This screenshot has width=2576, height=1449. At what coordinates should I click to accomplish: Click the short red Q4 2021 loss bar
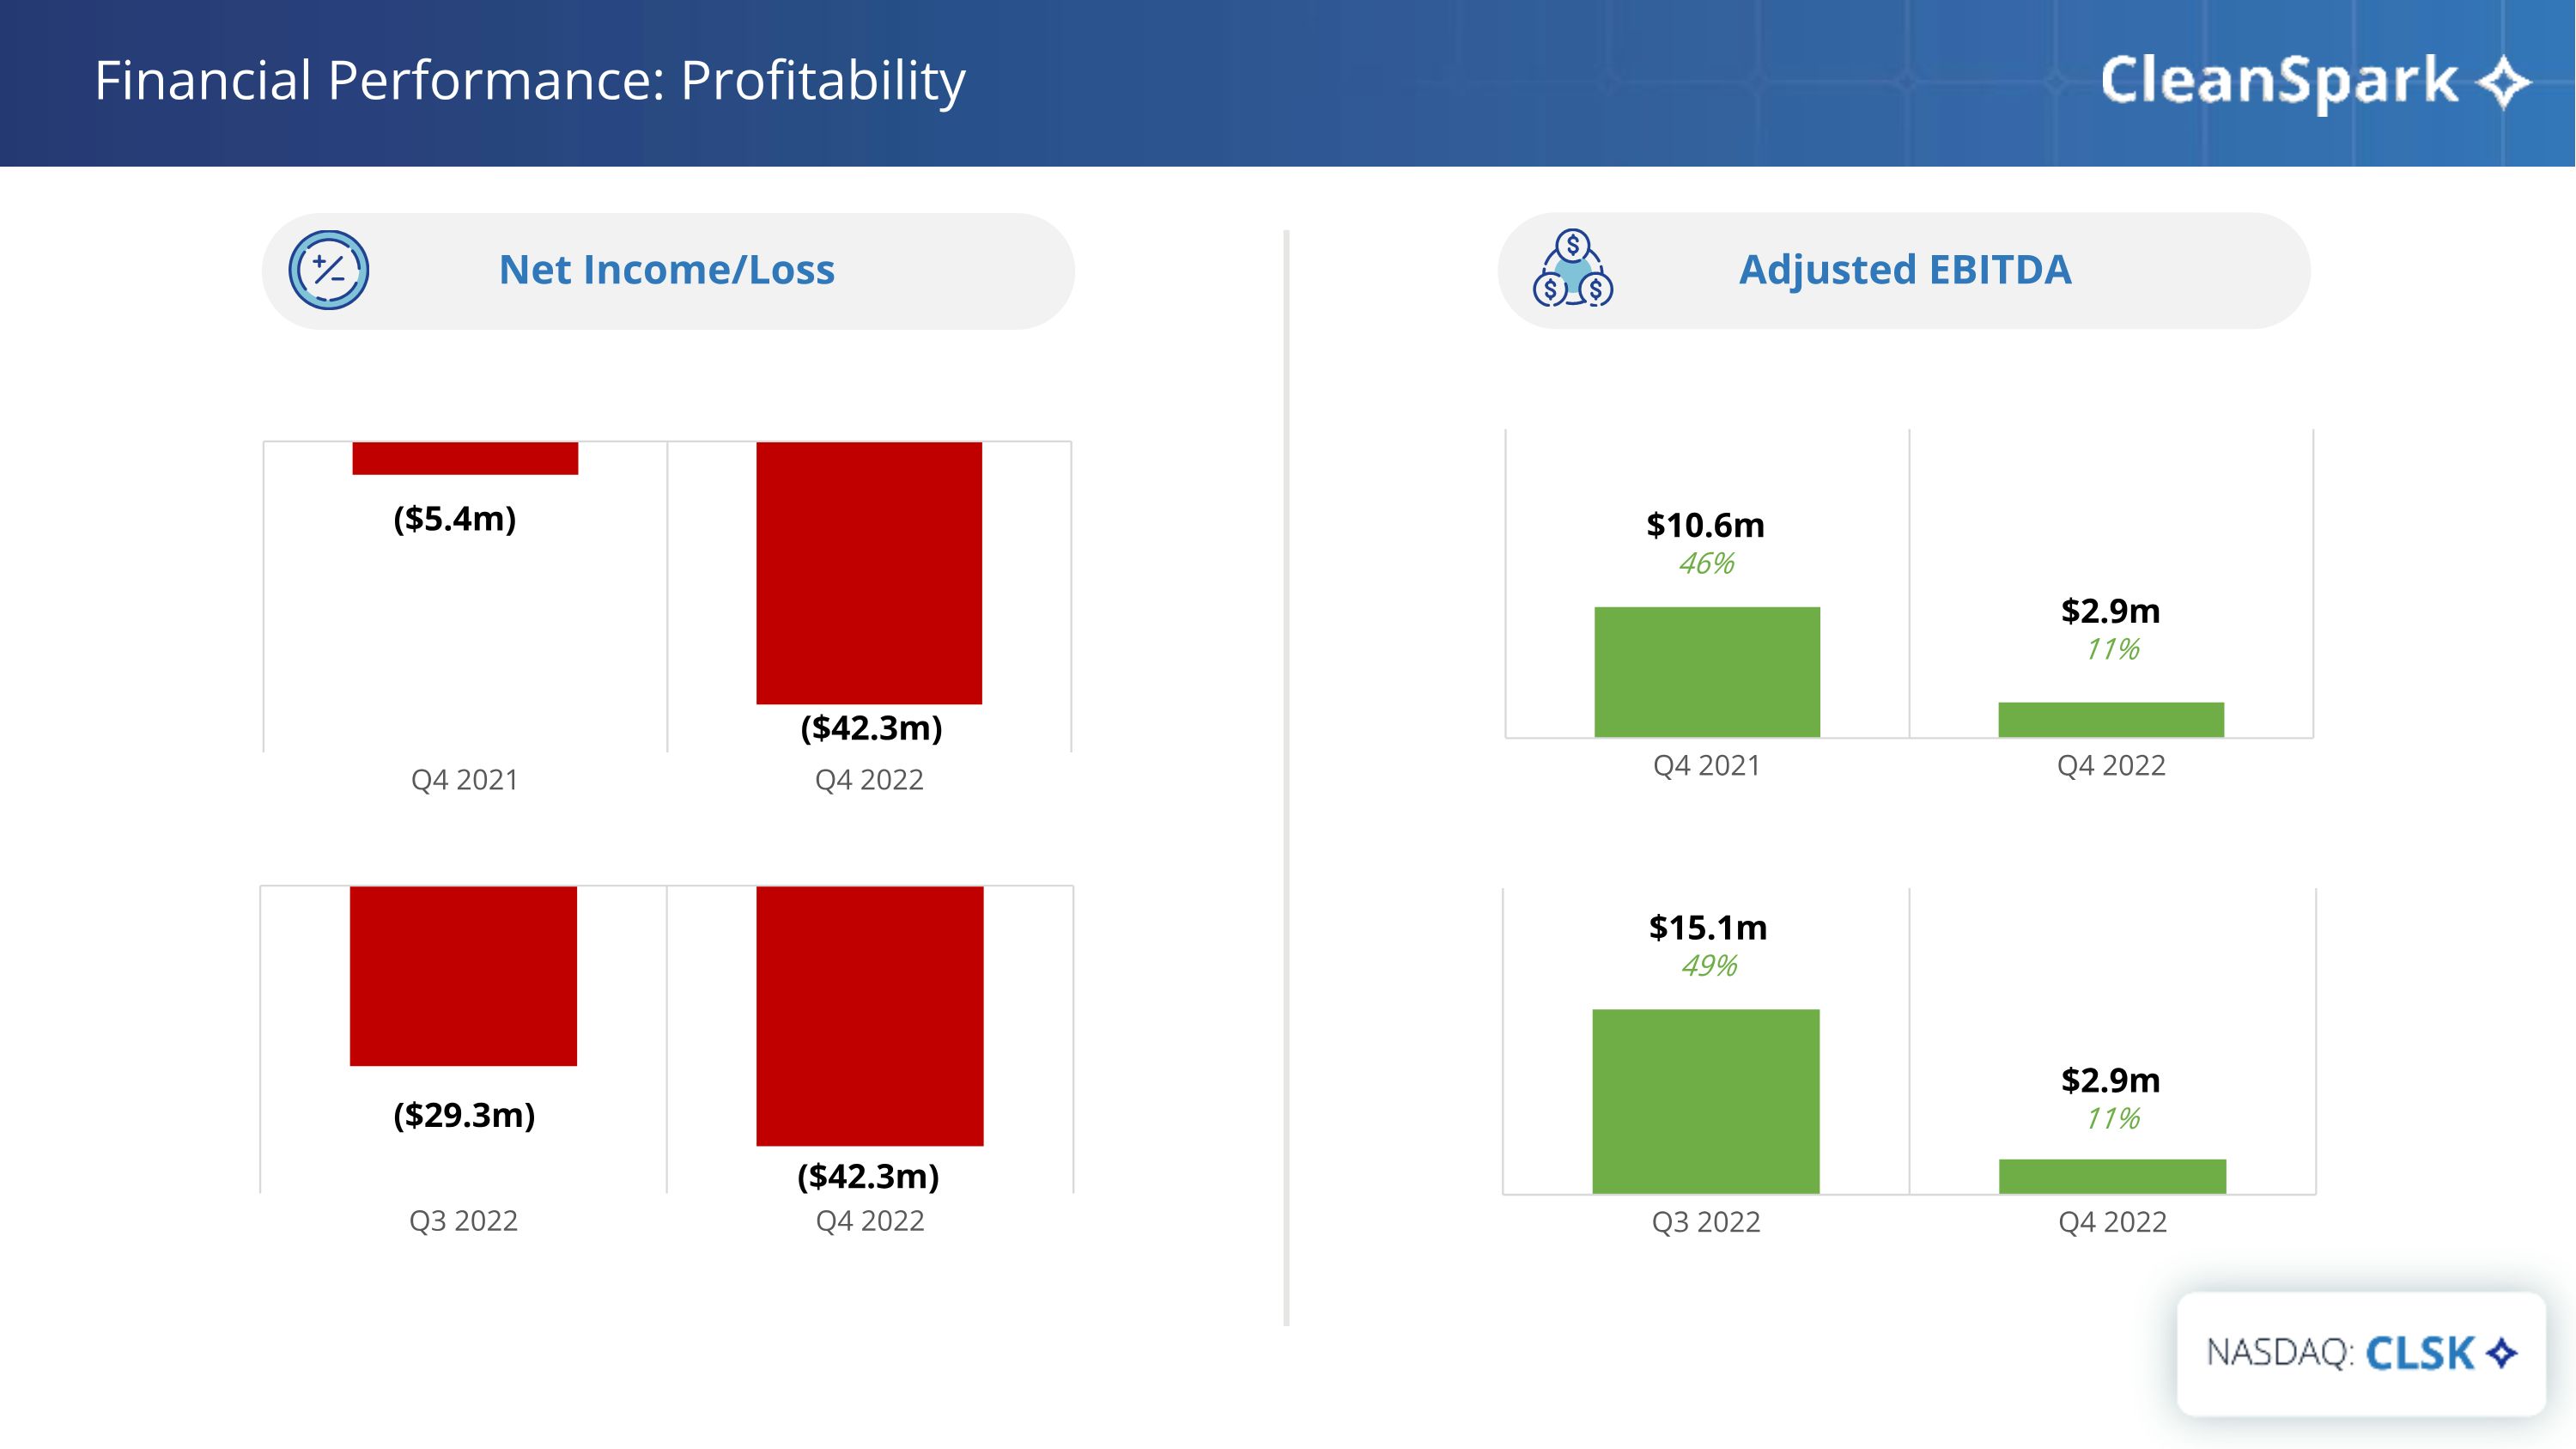click(x=465, y=458)
